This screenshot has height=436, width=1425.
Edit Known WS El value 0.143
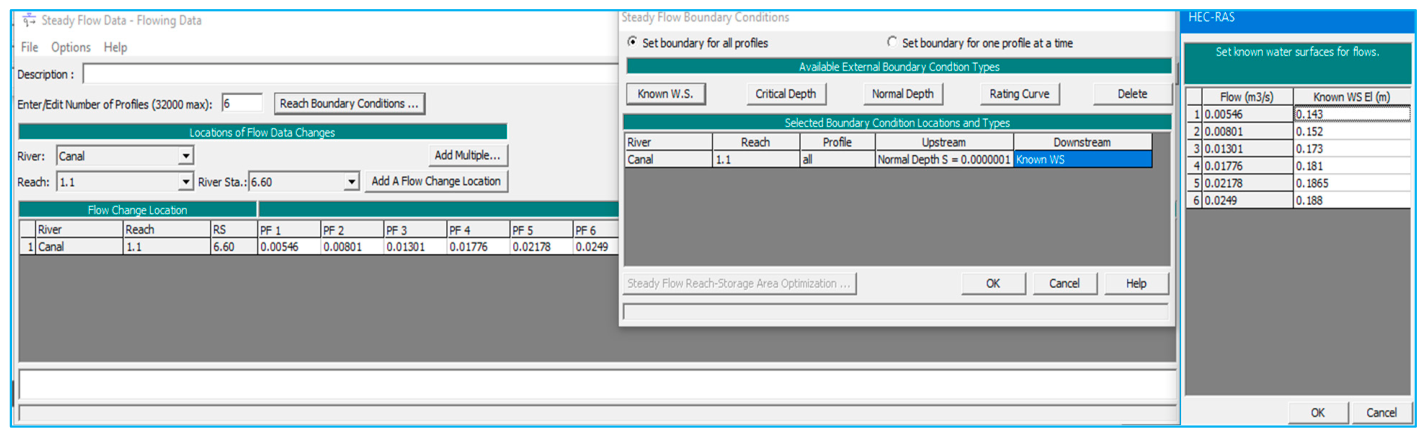[x=1352, y=114]
